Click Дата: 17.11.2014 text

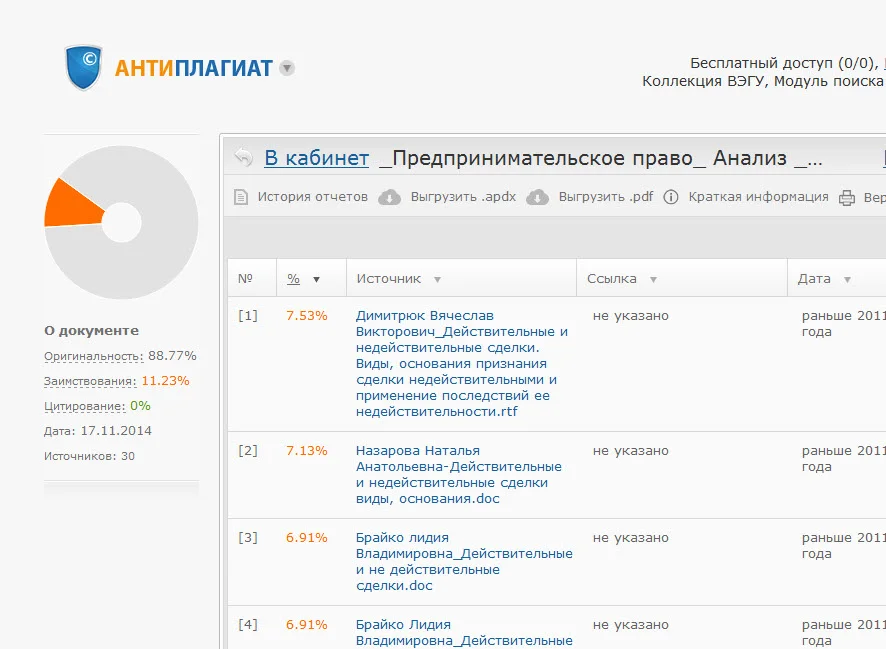tap(98, 430)
